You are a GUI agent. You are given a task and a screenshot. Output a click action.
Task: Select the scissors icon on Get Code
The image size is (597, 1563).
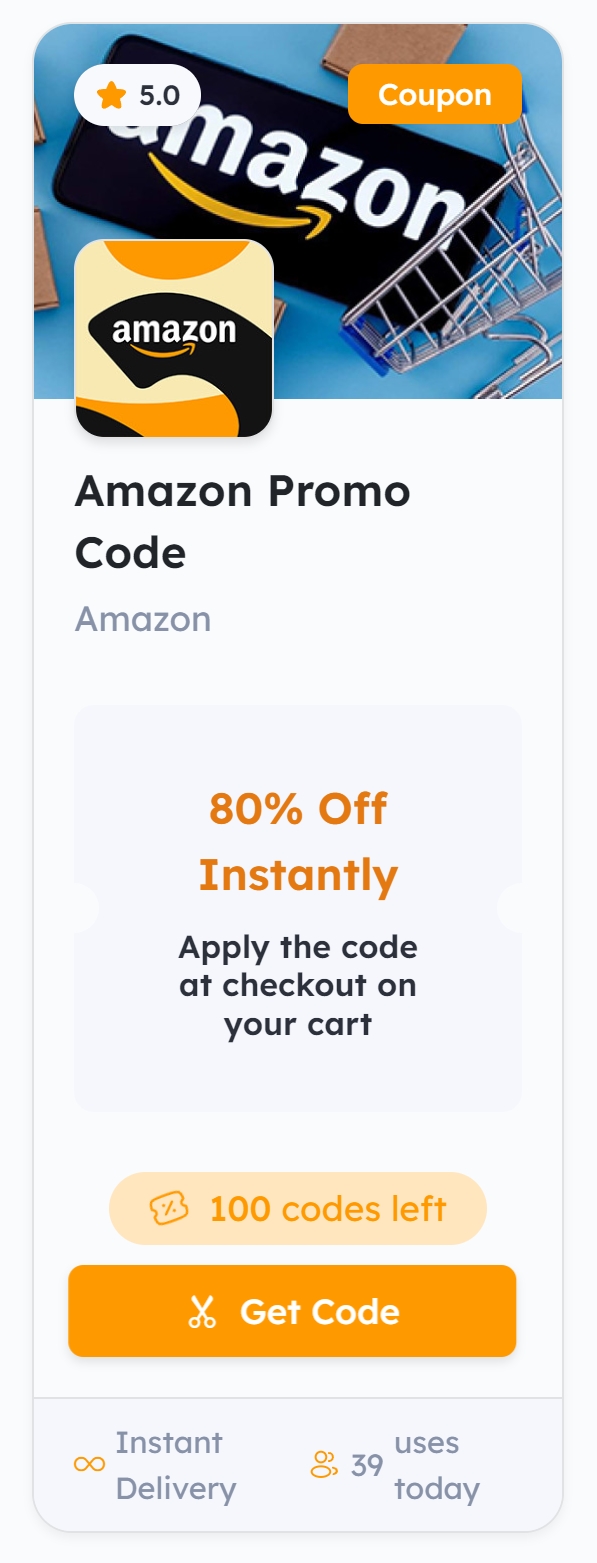click(204, 1311)
